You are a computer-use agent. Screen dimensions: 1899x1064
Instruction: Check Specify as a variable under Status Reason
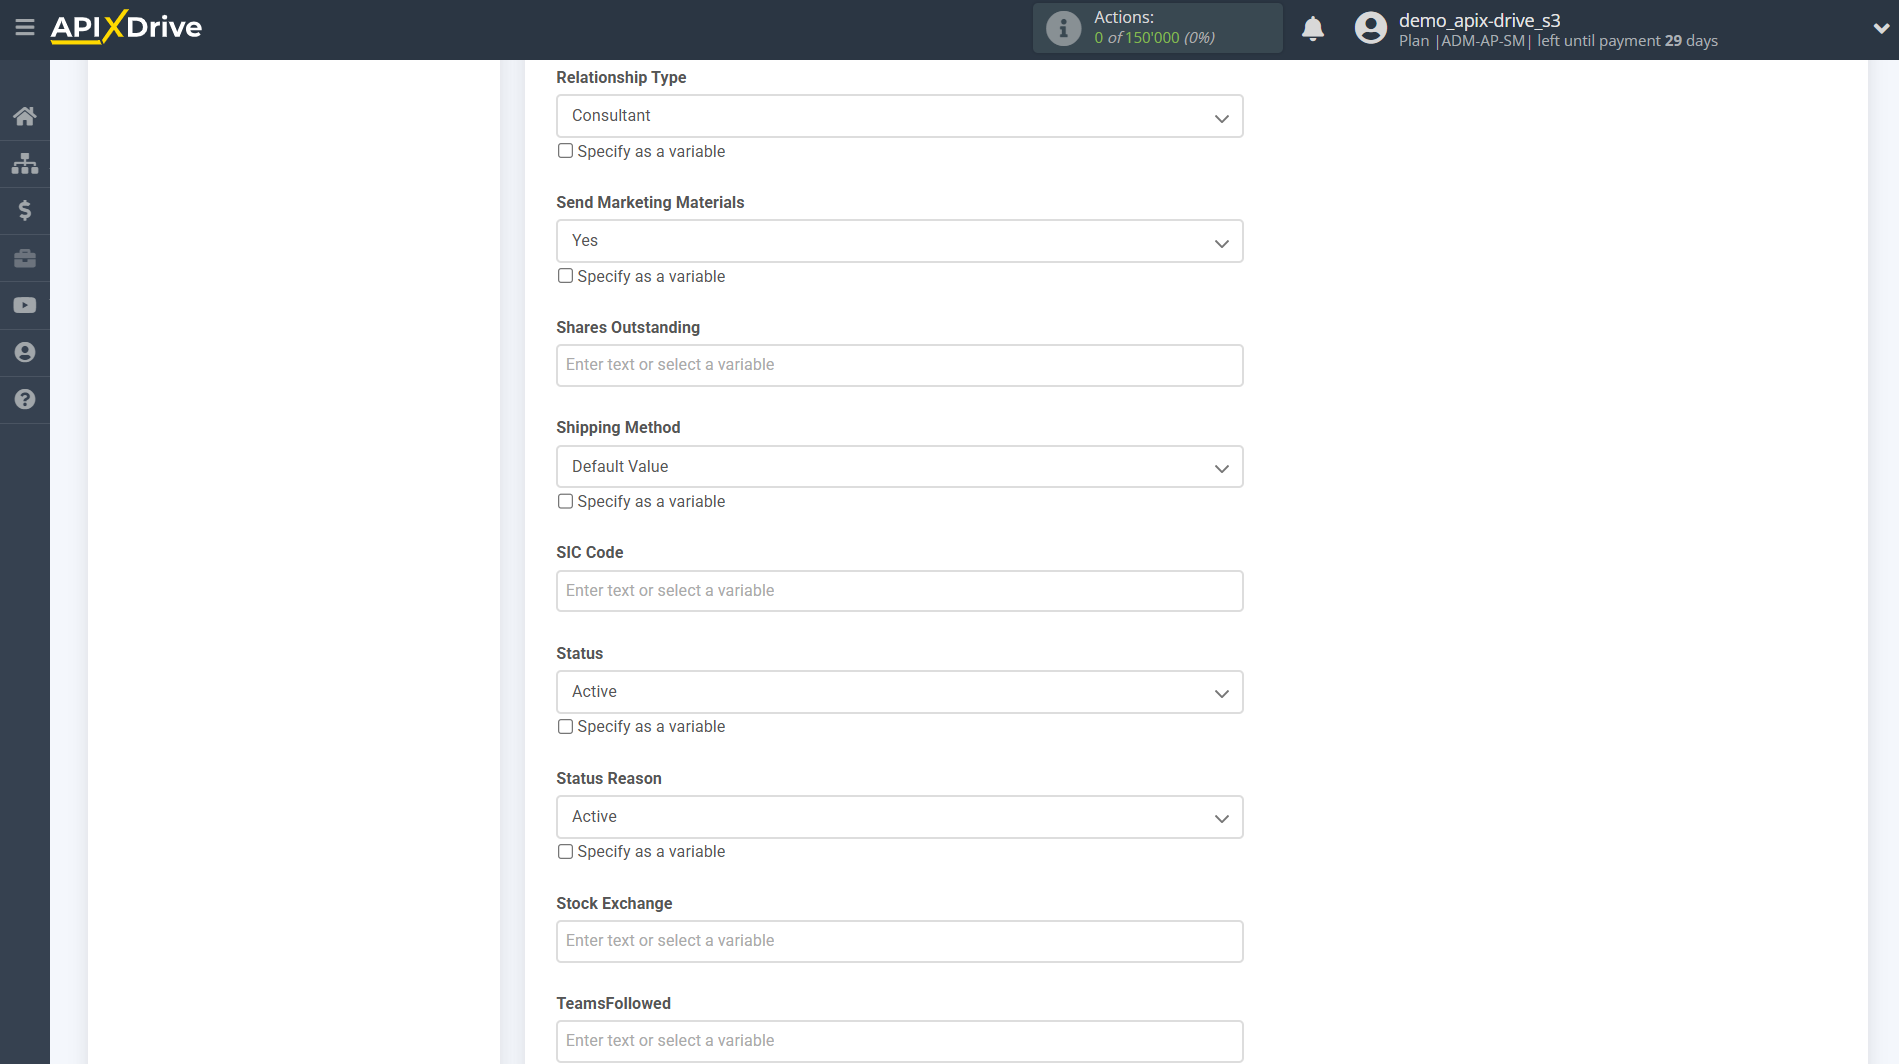(x=565, y=851)
